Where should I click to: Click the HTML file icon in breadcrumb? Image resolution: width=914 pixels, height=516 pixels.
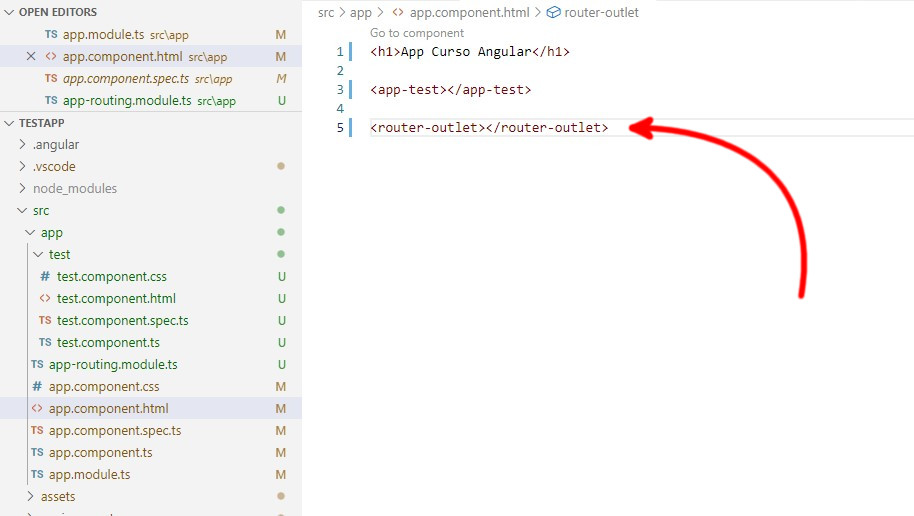397,13
